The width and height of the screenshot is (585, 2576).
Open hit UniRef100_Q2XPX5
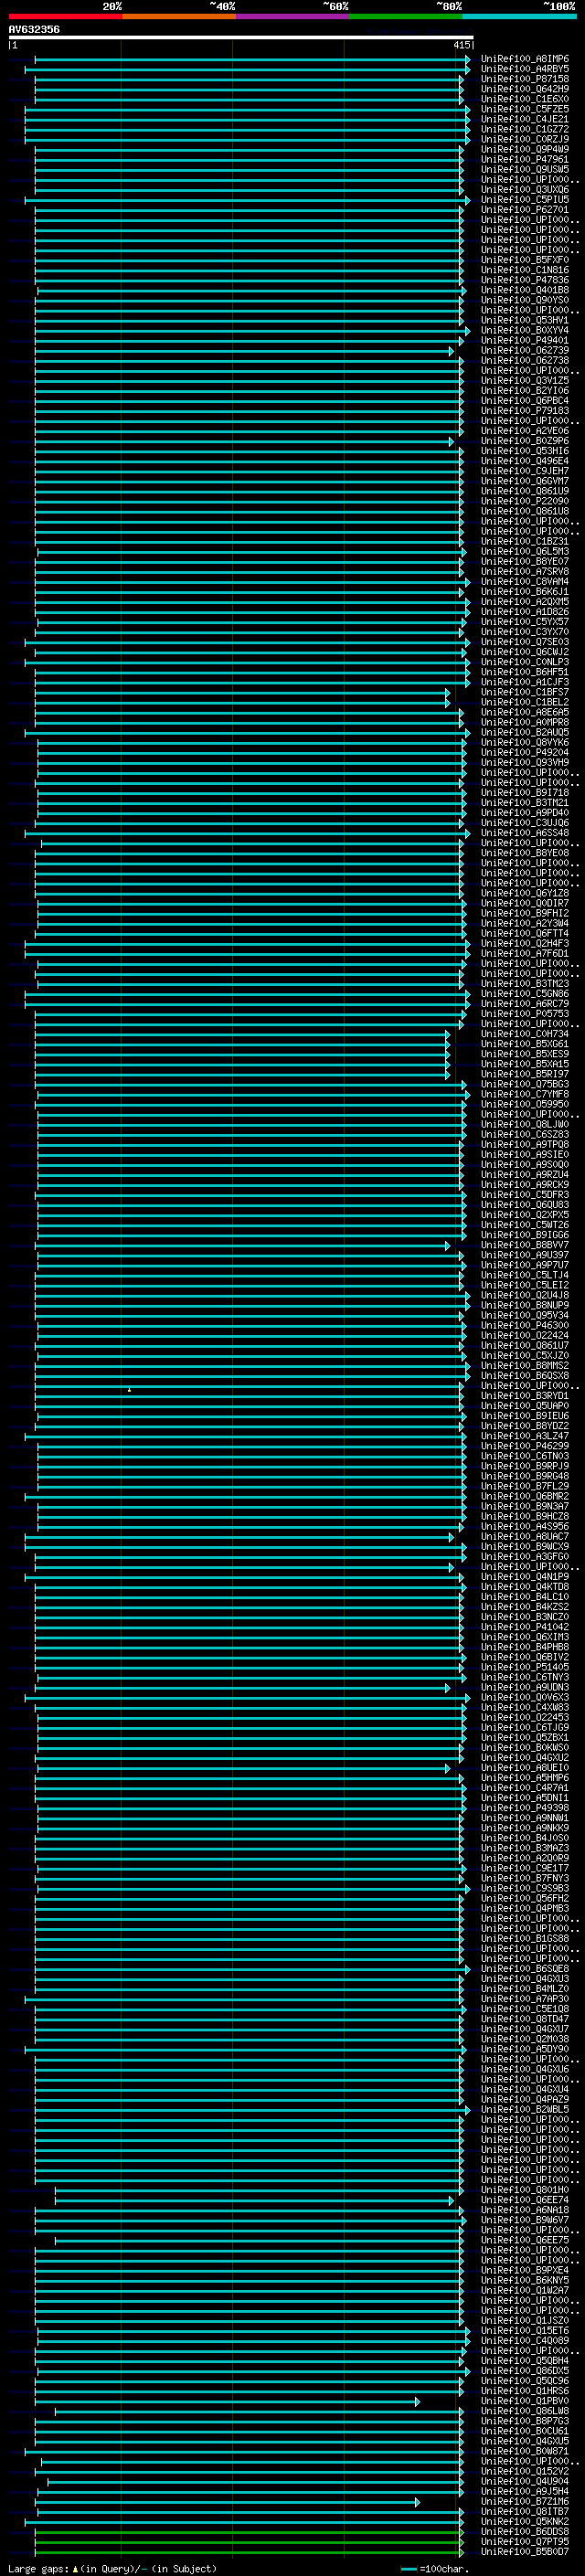(x=524, y=1215)
